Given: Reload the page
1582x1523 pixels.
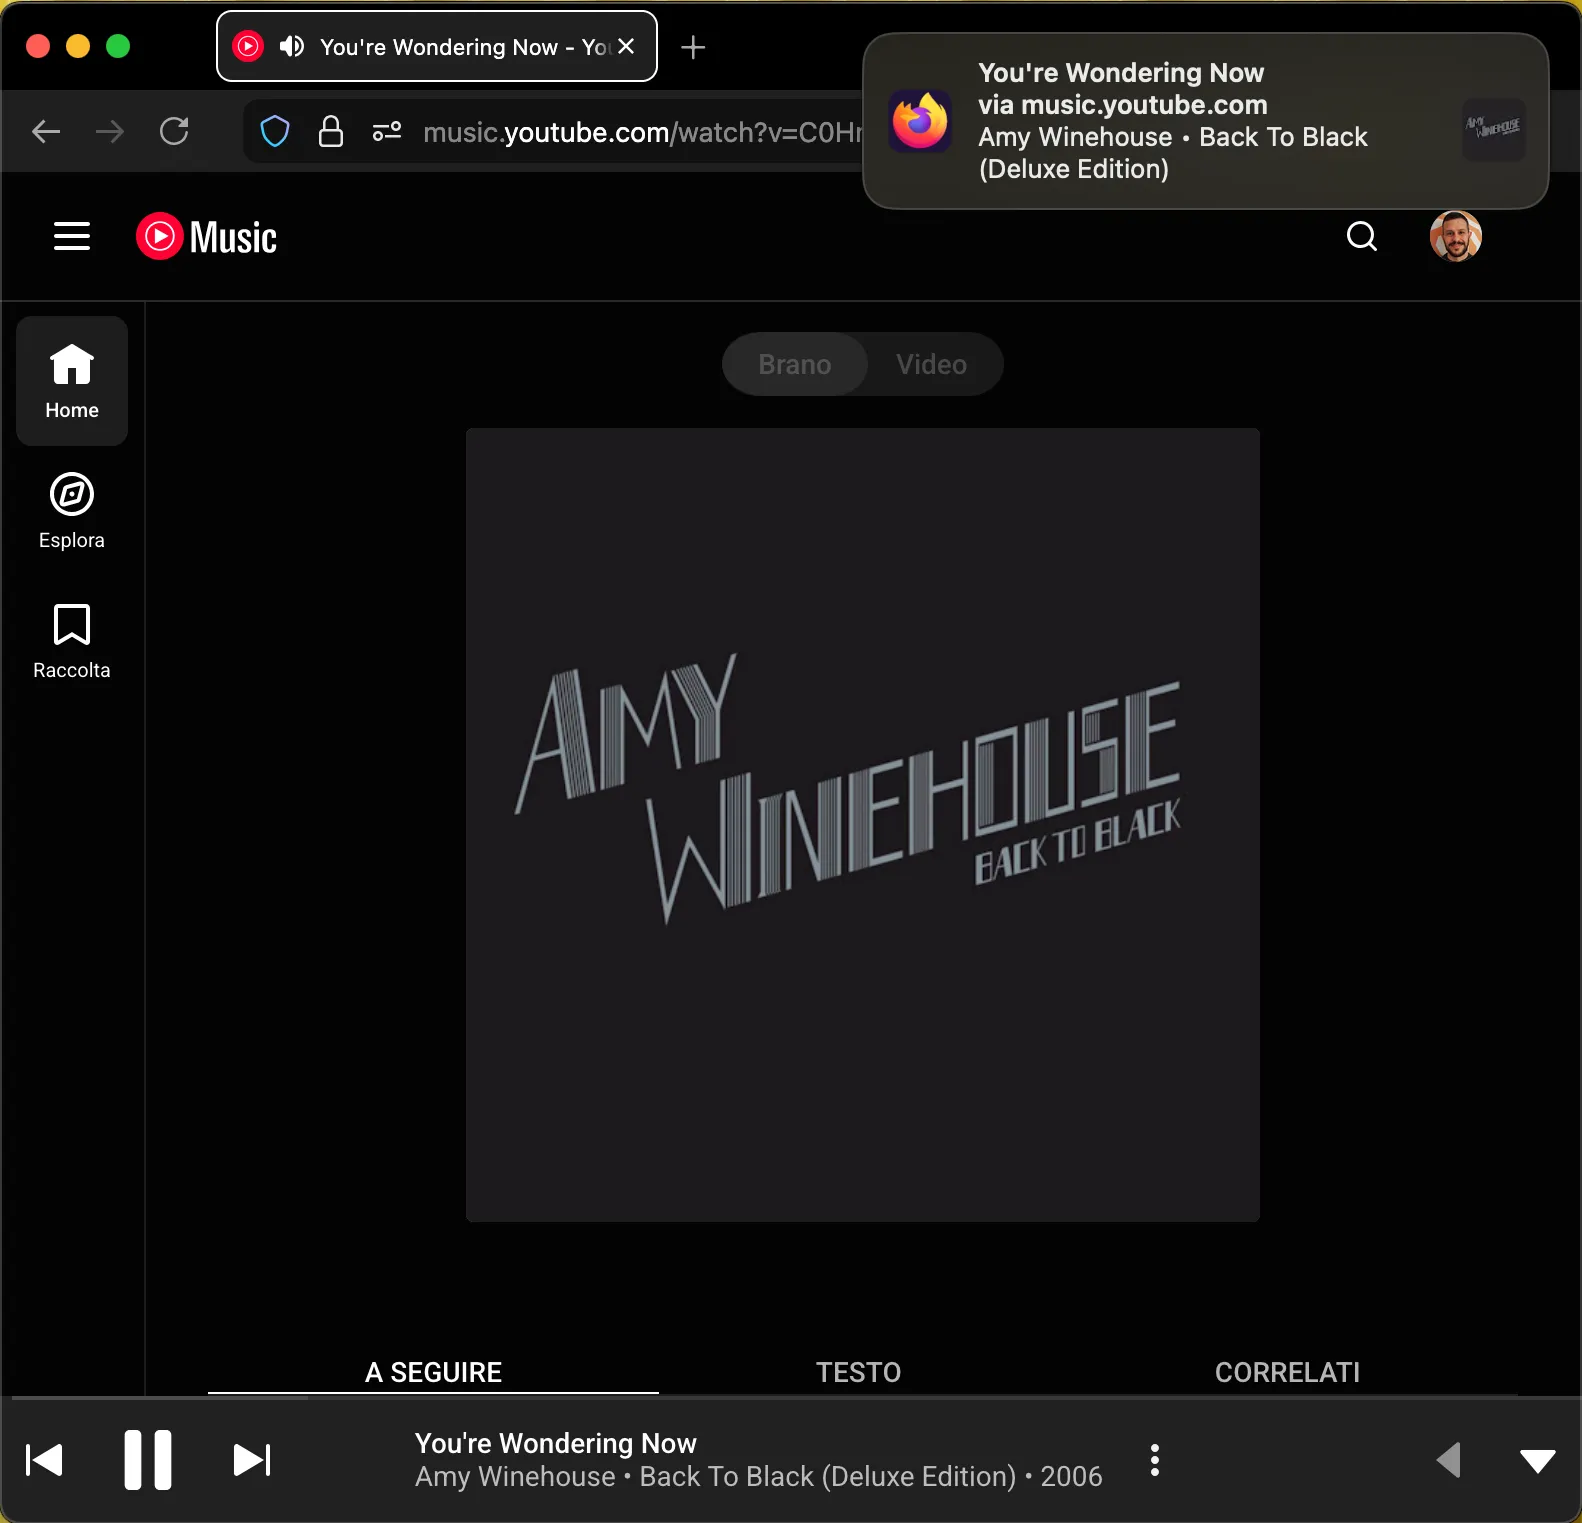Looking at the screenshot, I should (x=174, y=131).
